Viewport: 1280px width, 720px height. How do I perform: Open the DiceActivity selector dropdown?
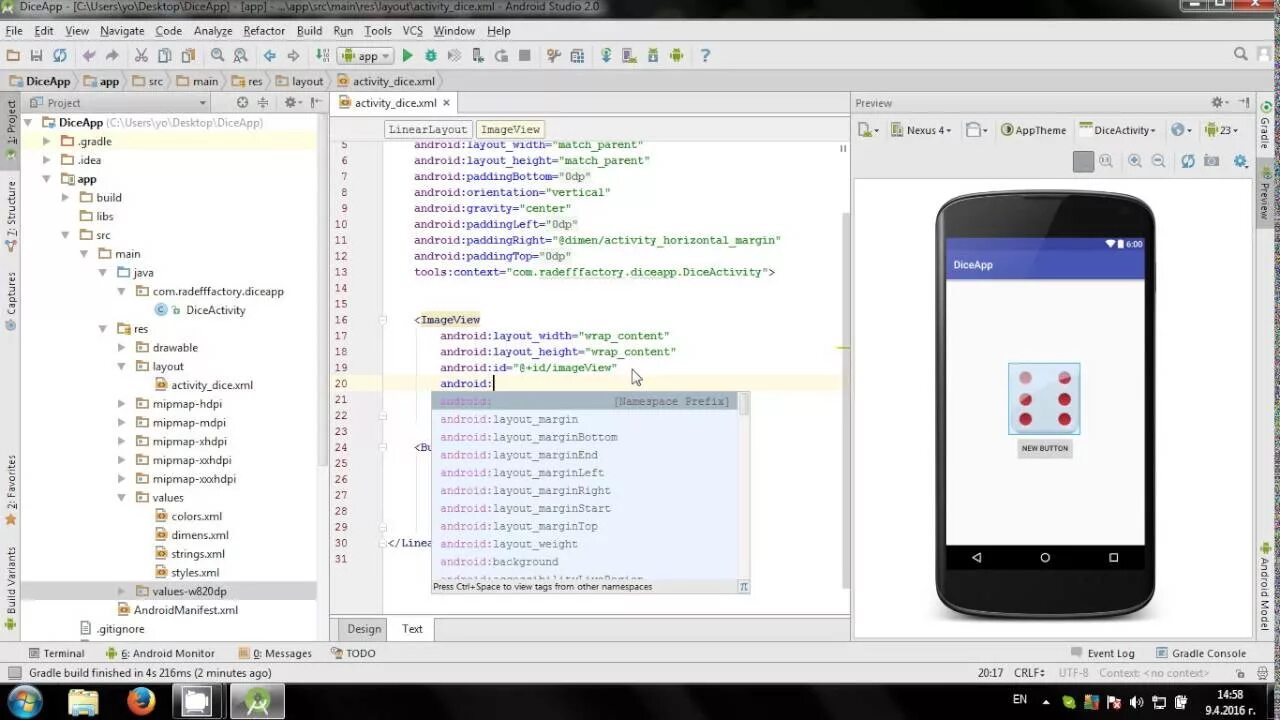pos(1117,130)
